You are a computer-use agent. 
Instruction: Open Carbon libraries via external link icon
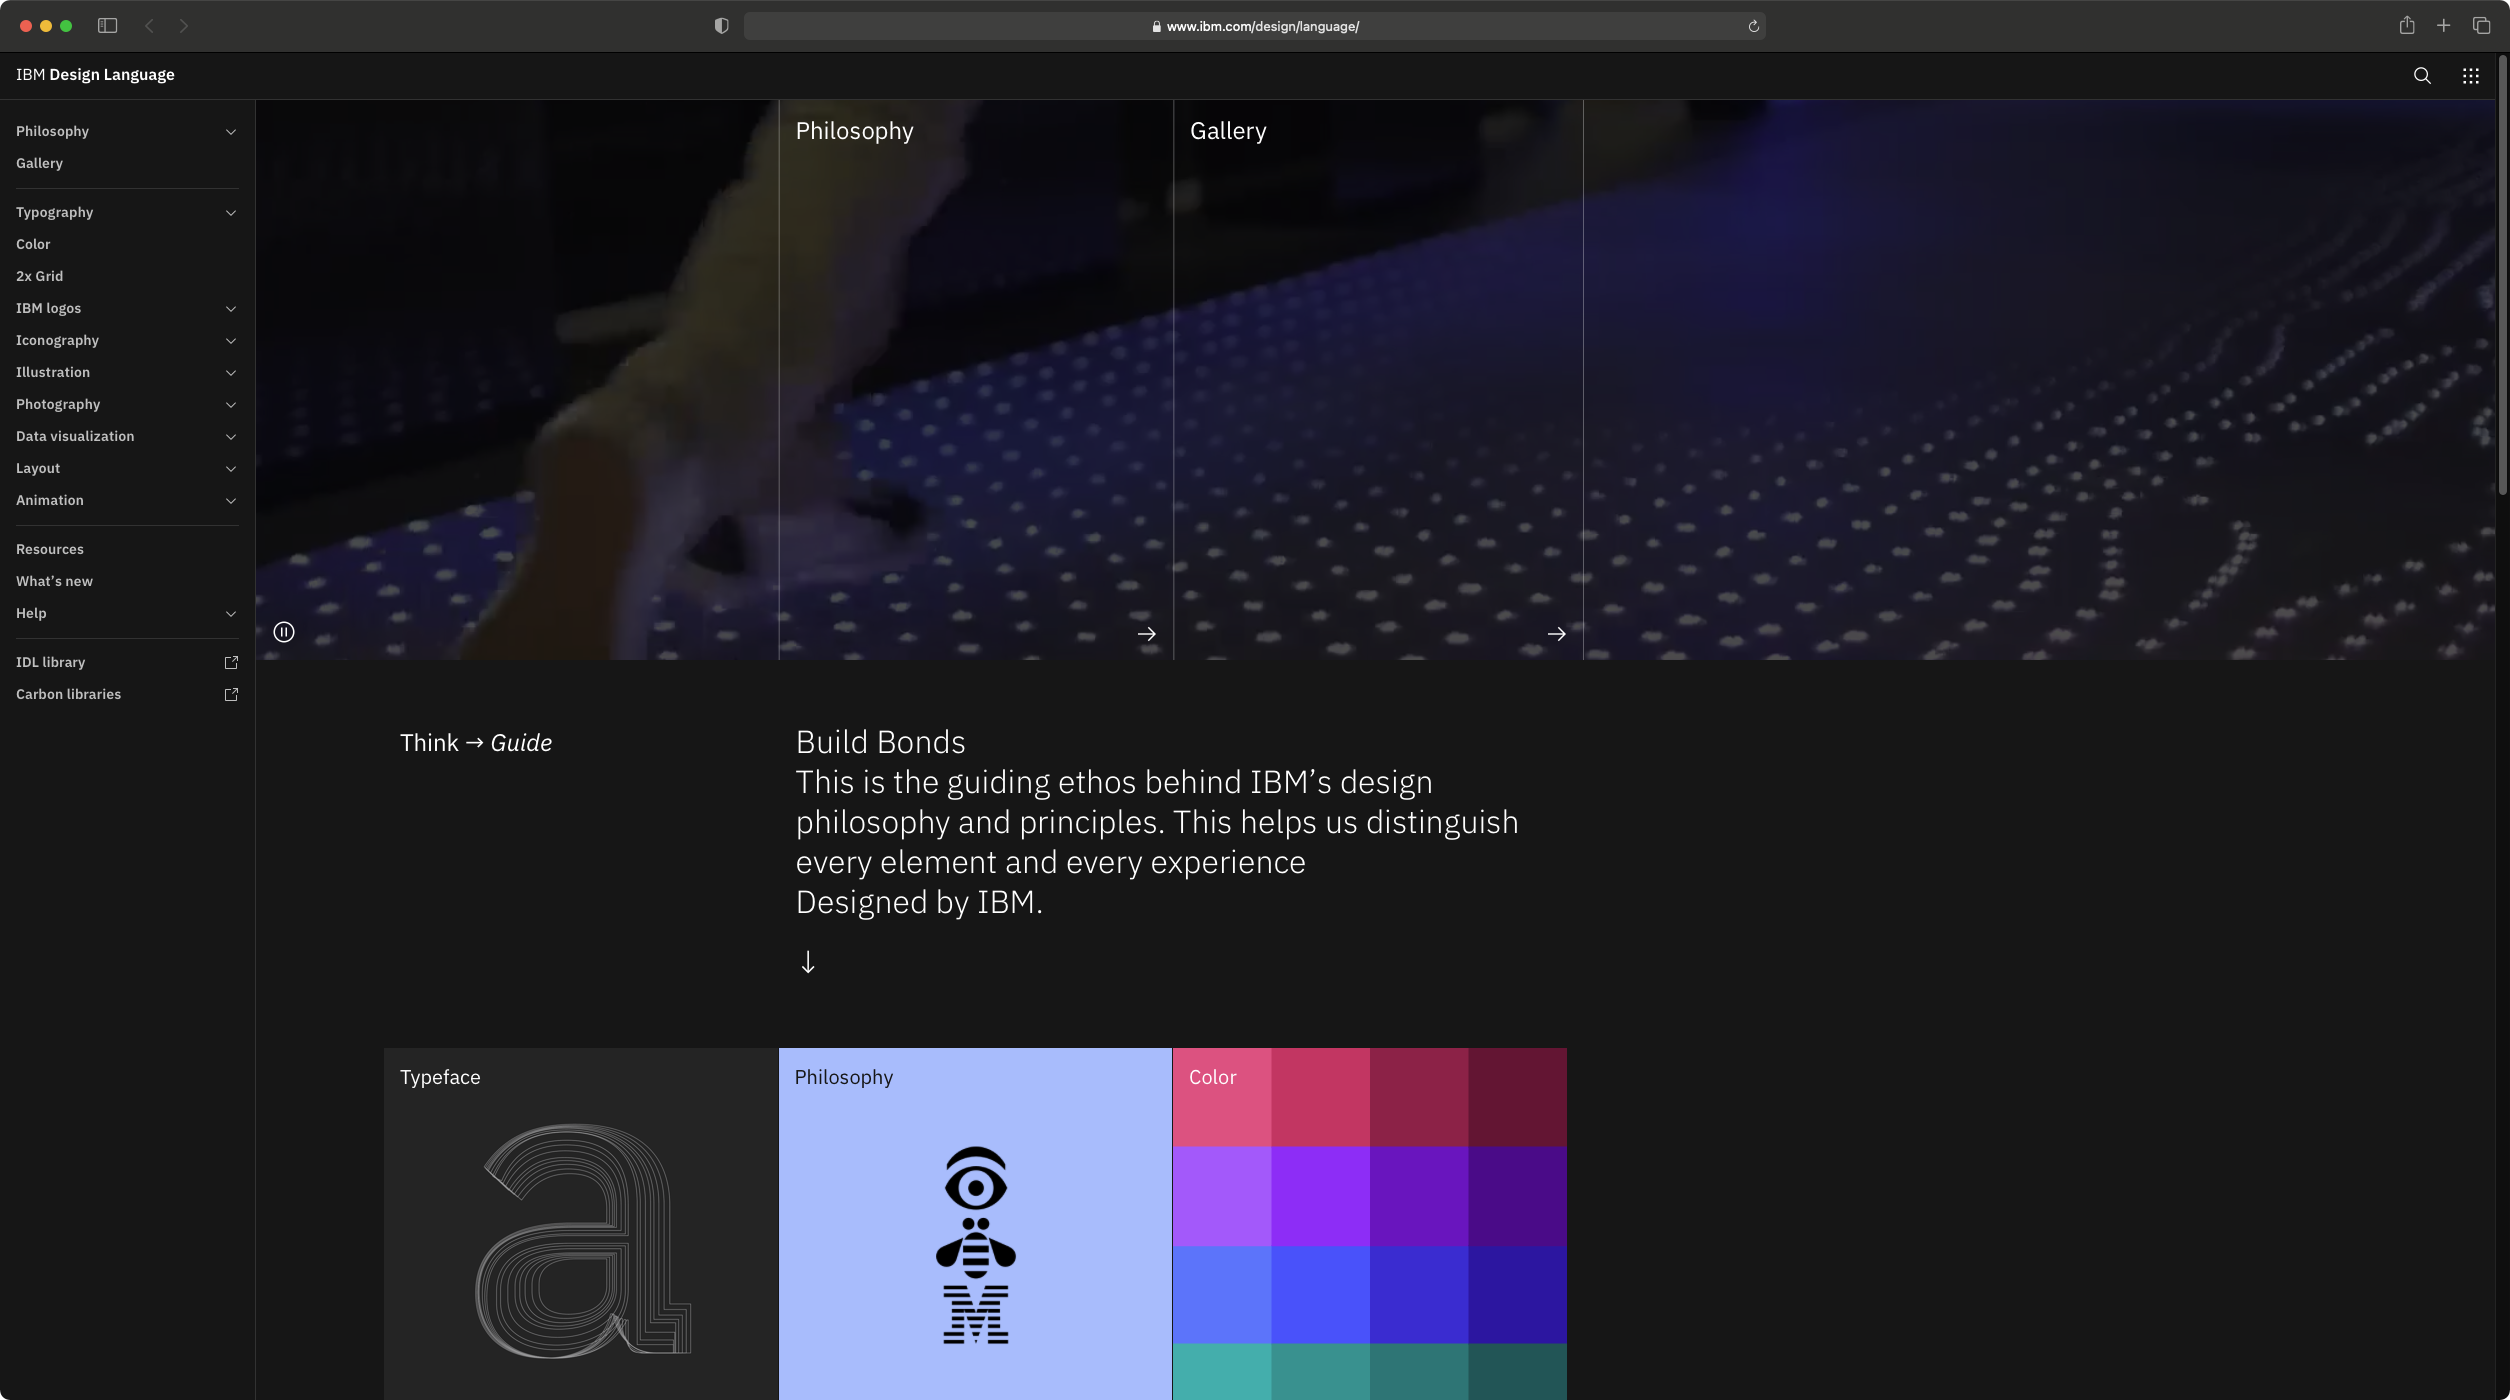tap(231, 694)
